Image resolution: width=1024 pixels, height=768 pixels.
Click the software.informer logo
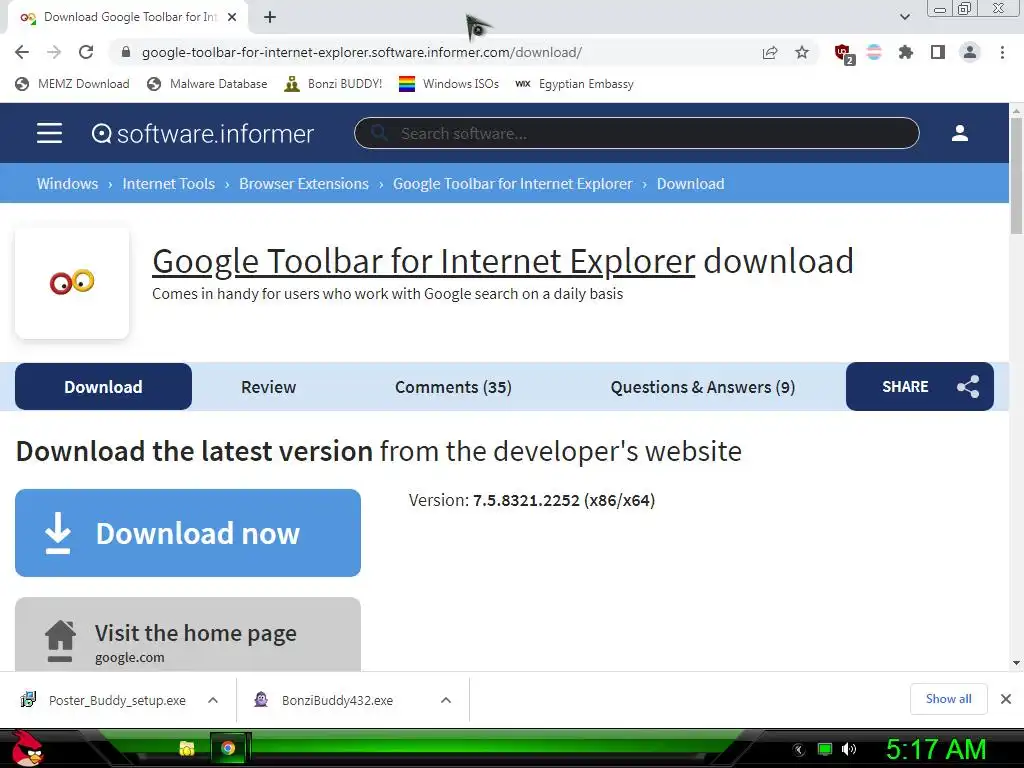pyautogui.click(x=202, y=133)
